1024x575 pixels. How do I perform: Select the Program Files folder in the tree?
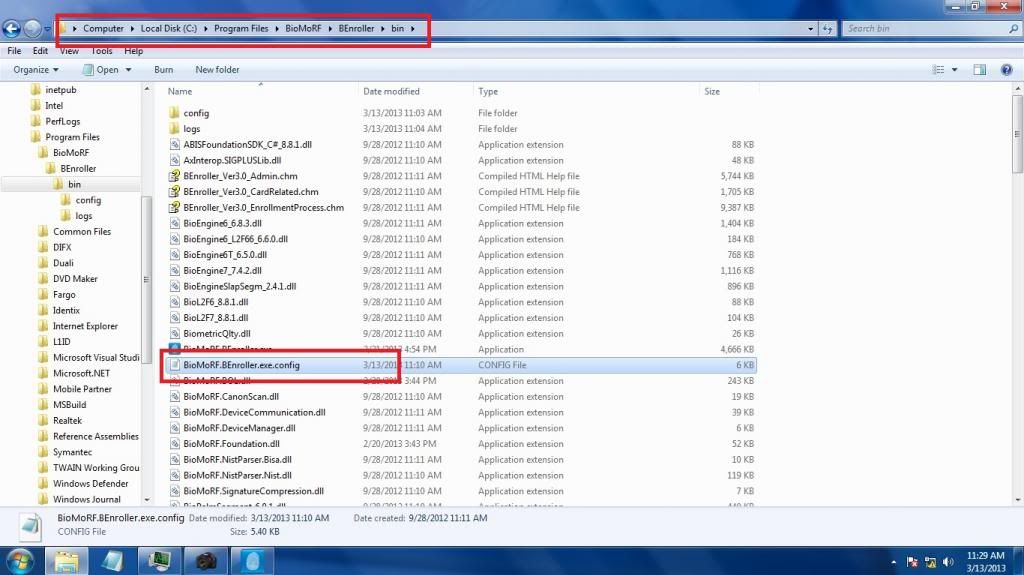pyautogui.click(x=72, y=137)
